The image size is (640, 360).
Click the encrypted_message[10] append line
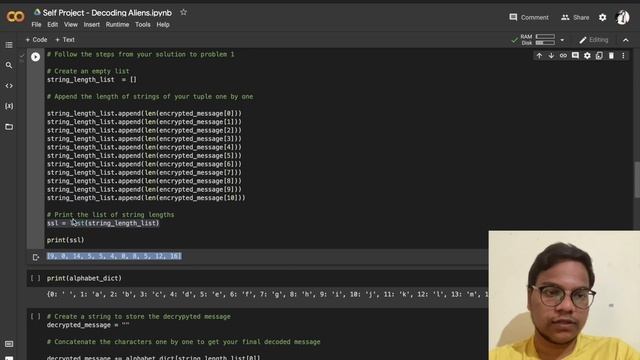[x=146, y=198]
